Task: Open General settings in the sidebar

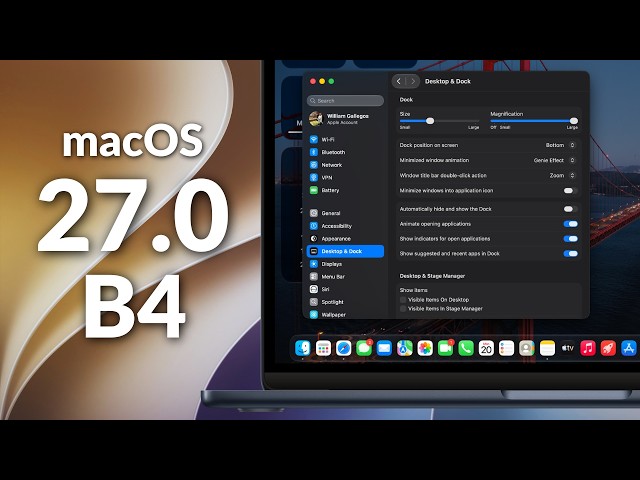Action: pyautogui.click(x=345, y=213)
